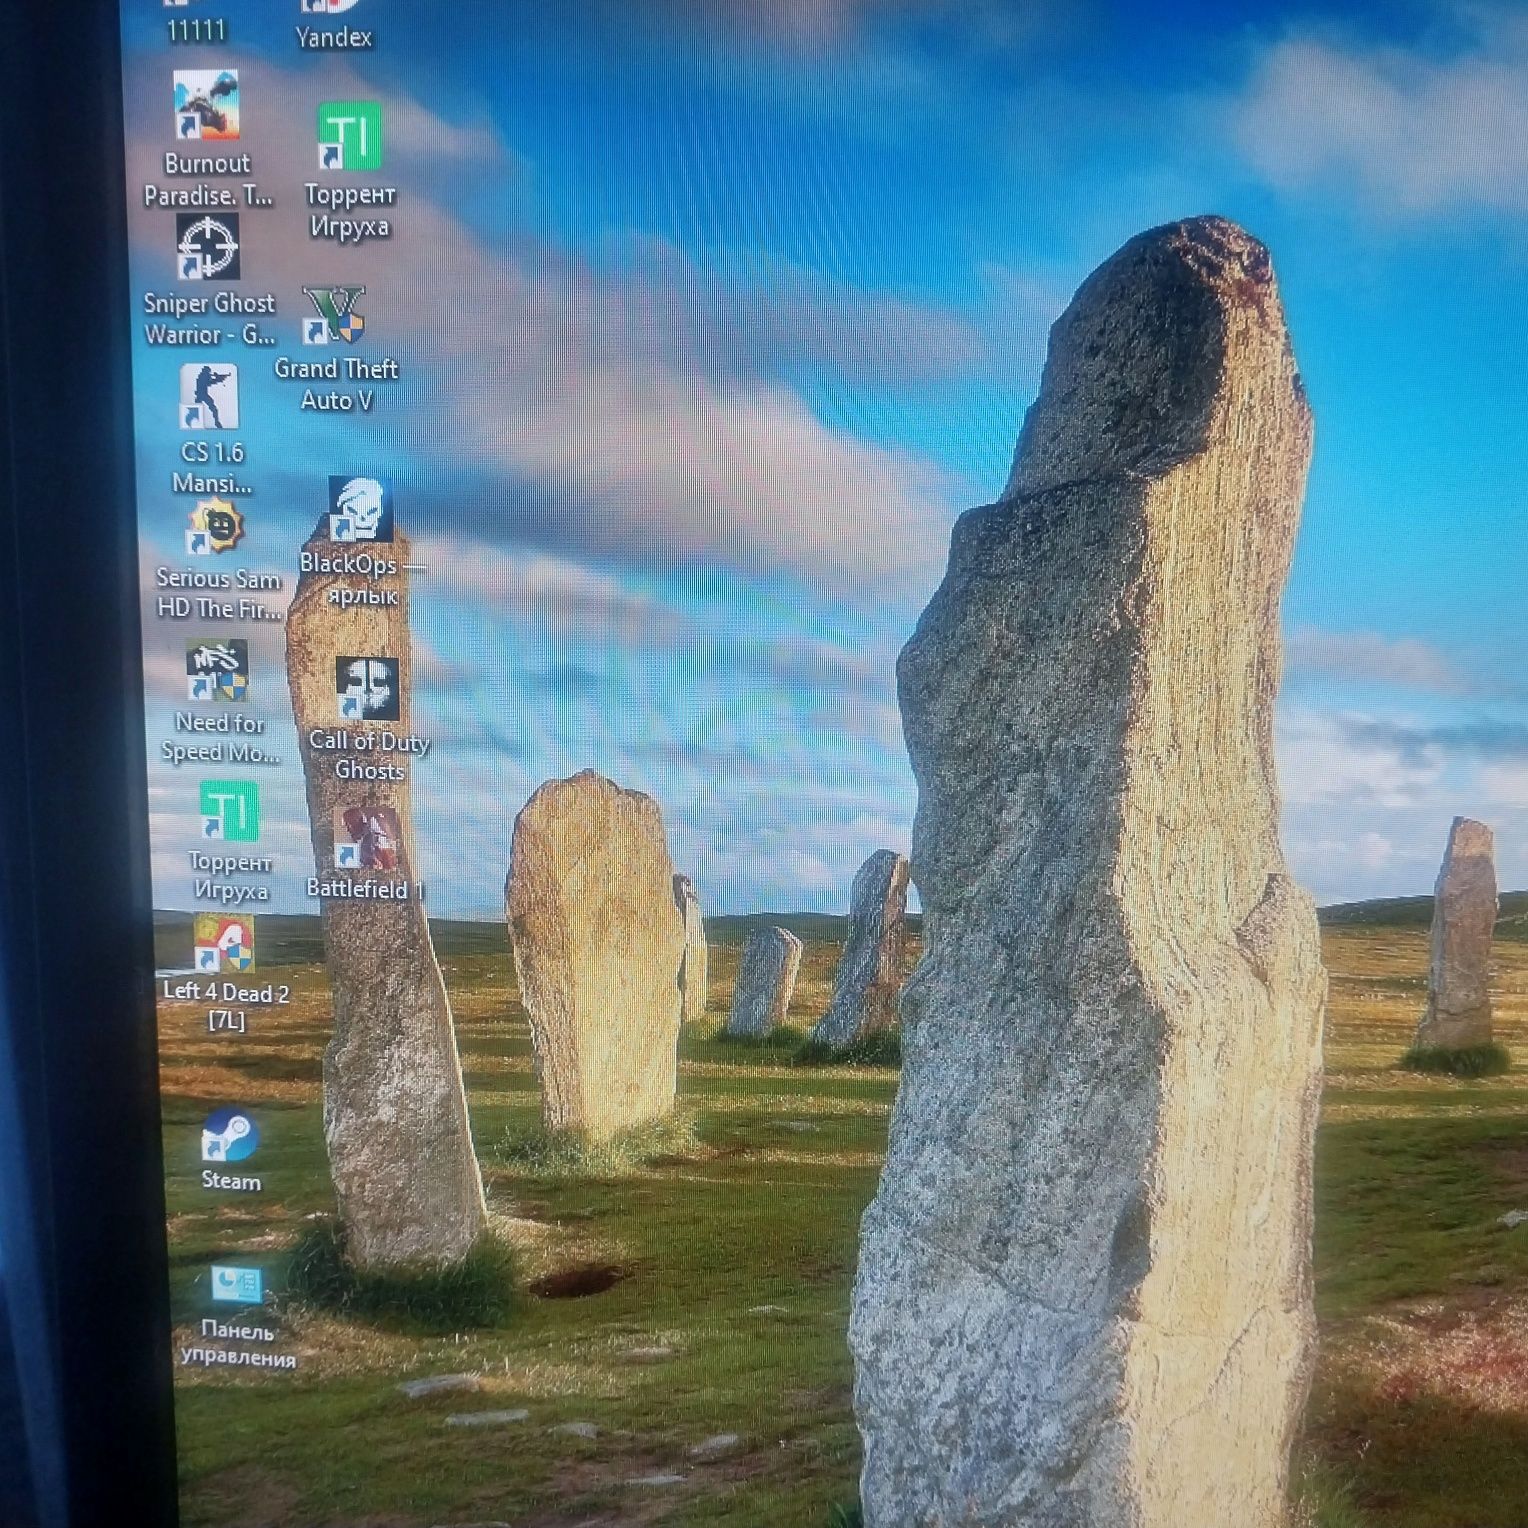Screen dimensions: 1528x1528
Task: Click the Grand Theft Auto V text label
Action: pyautogui.click(x=336, y=384)
